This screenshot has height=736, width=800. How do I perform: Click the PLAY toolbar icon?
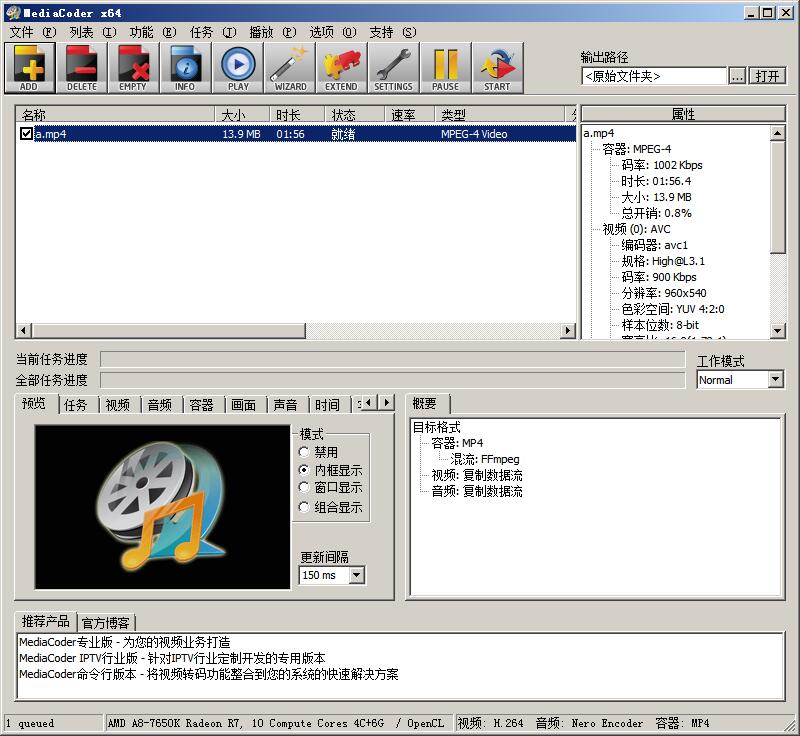[238, 68]
